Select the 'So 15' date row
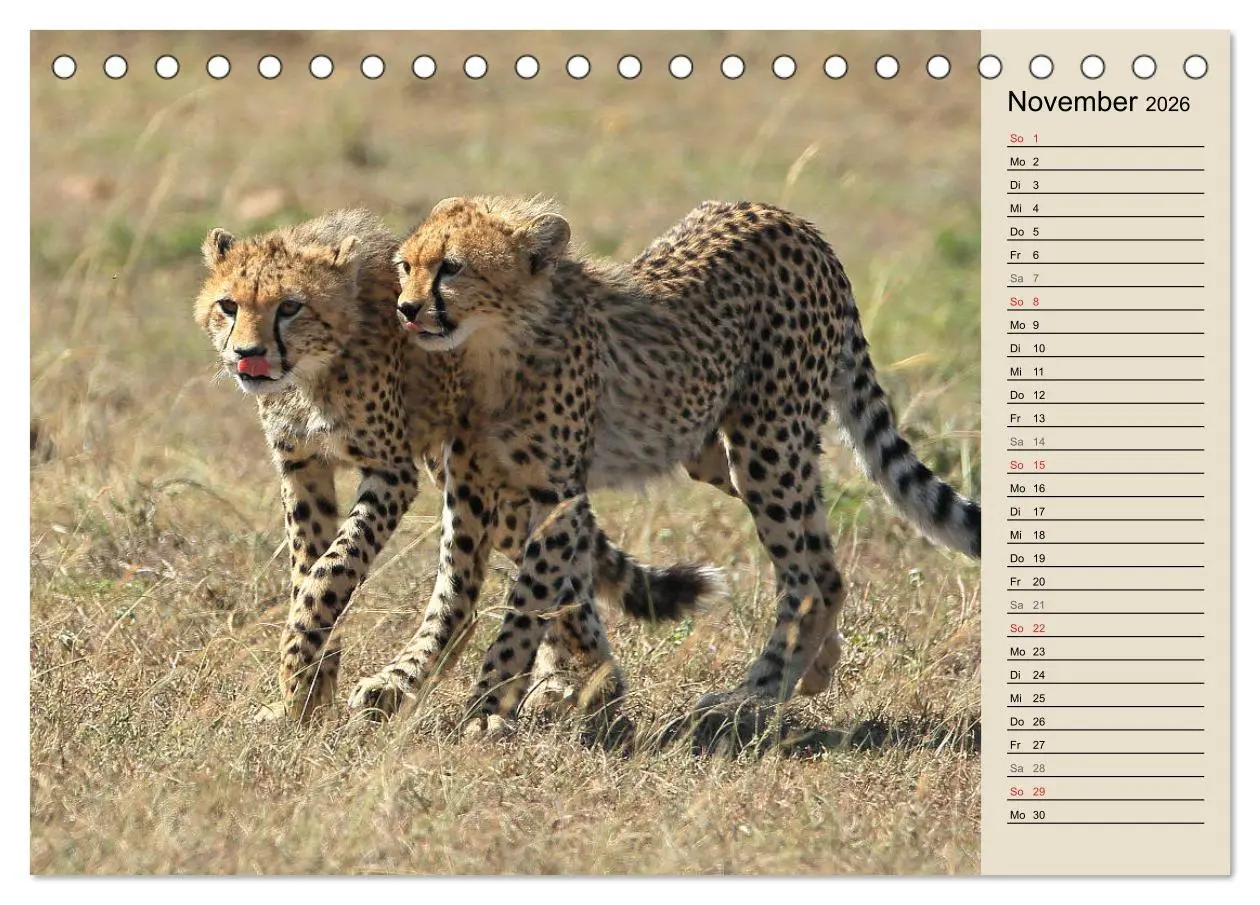The width and height of the screenshot is (1260, 905). (x=1105, y=465)
